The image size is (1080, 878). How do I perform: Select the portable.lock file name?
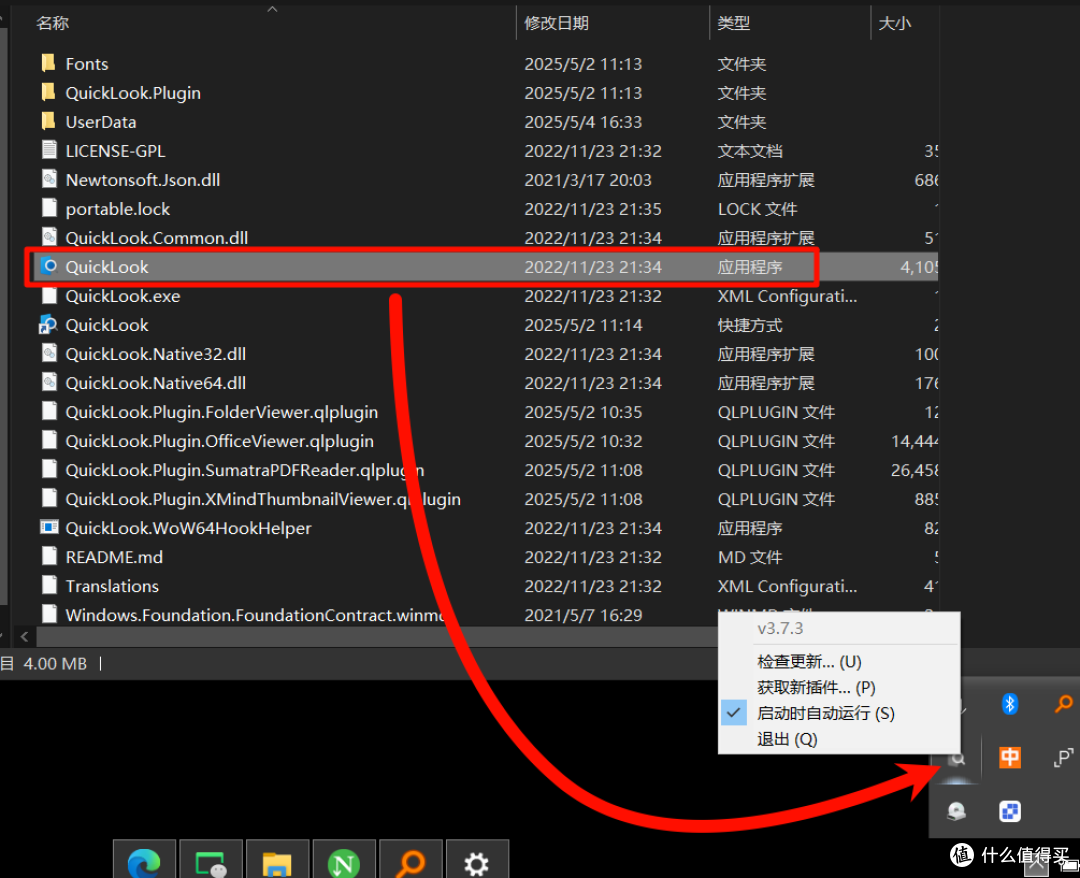pyautogui.click(x=118, y=209)
